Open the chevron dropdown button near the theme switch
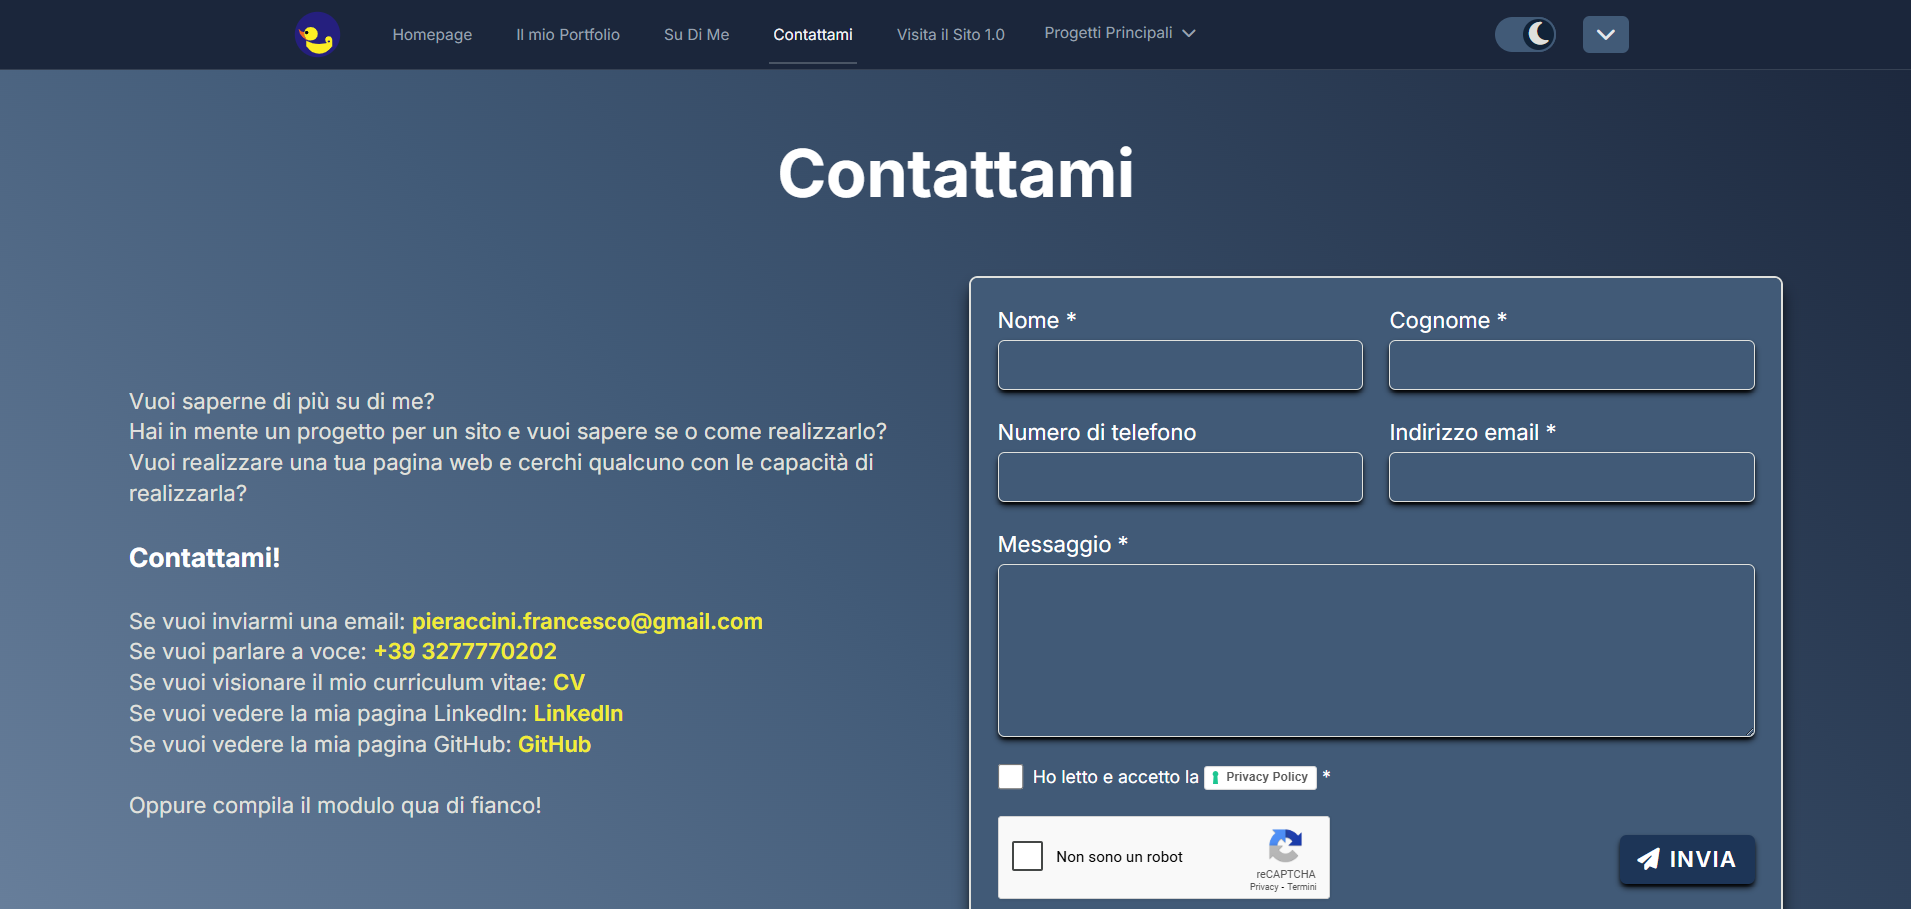Viewport: 1911px width, 909px height. tap(1605, 34)
